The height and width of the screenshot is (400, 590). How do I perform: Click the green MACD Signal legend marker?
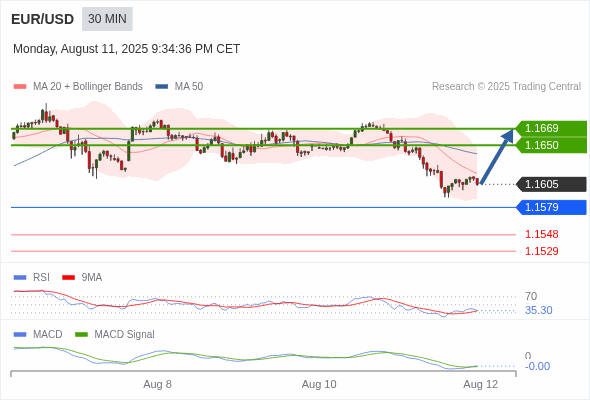tap(81, 335)
